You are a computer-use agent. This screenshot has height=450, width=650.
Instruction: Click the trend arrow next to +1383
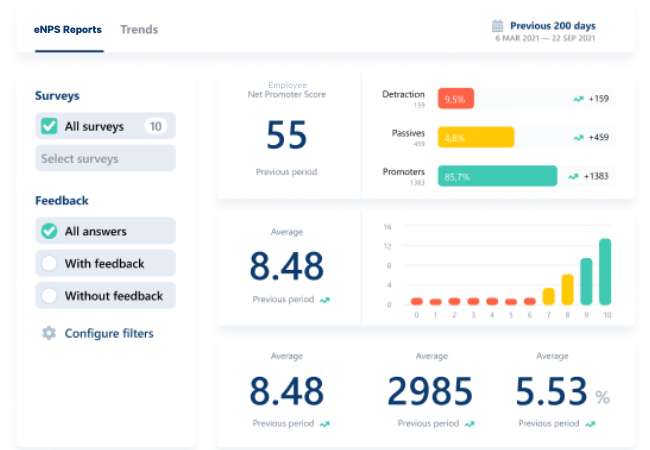573,177
